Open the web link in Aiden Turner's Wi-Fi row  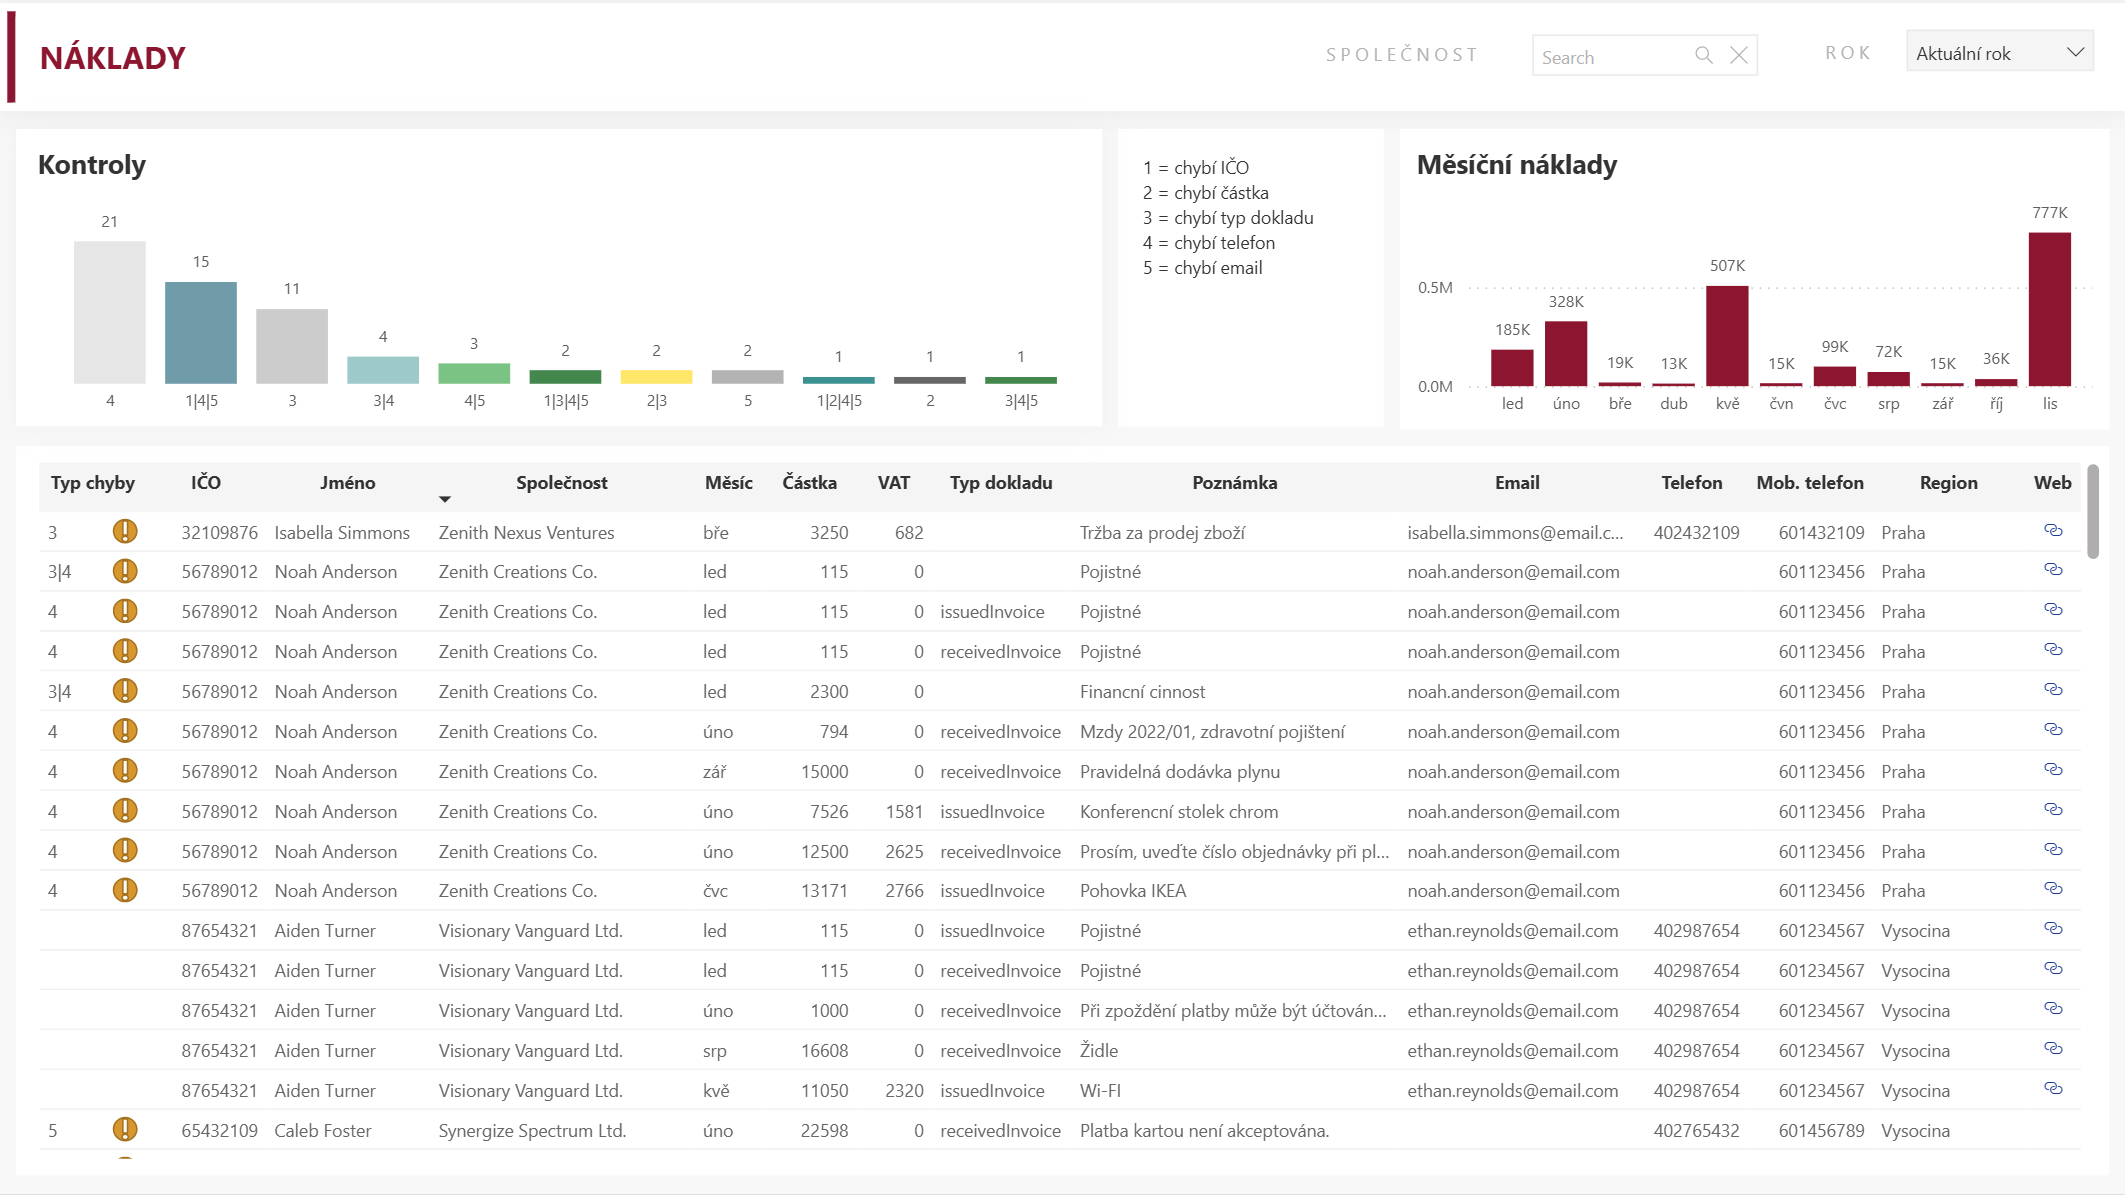[2053, 1089]
